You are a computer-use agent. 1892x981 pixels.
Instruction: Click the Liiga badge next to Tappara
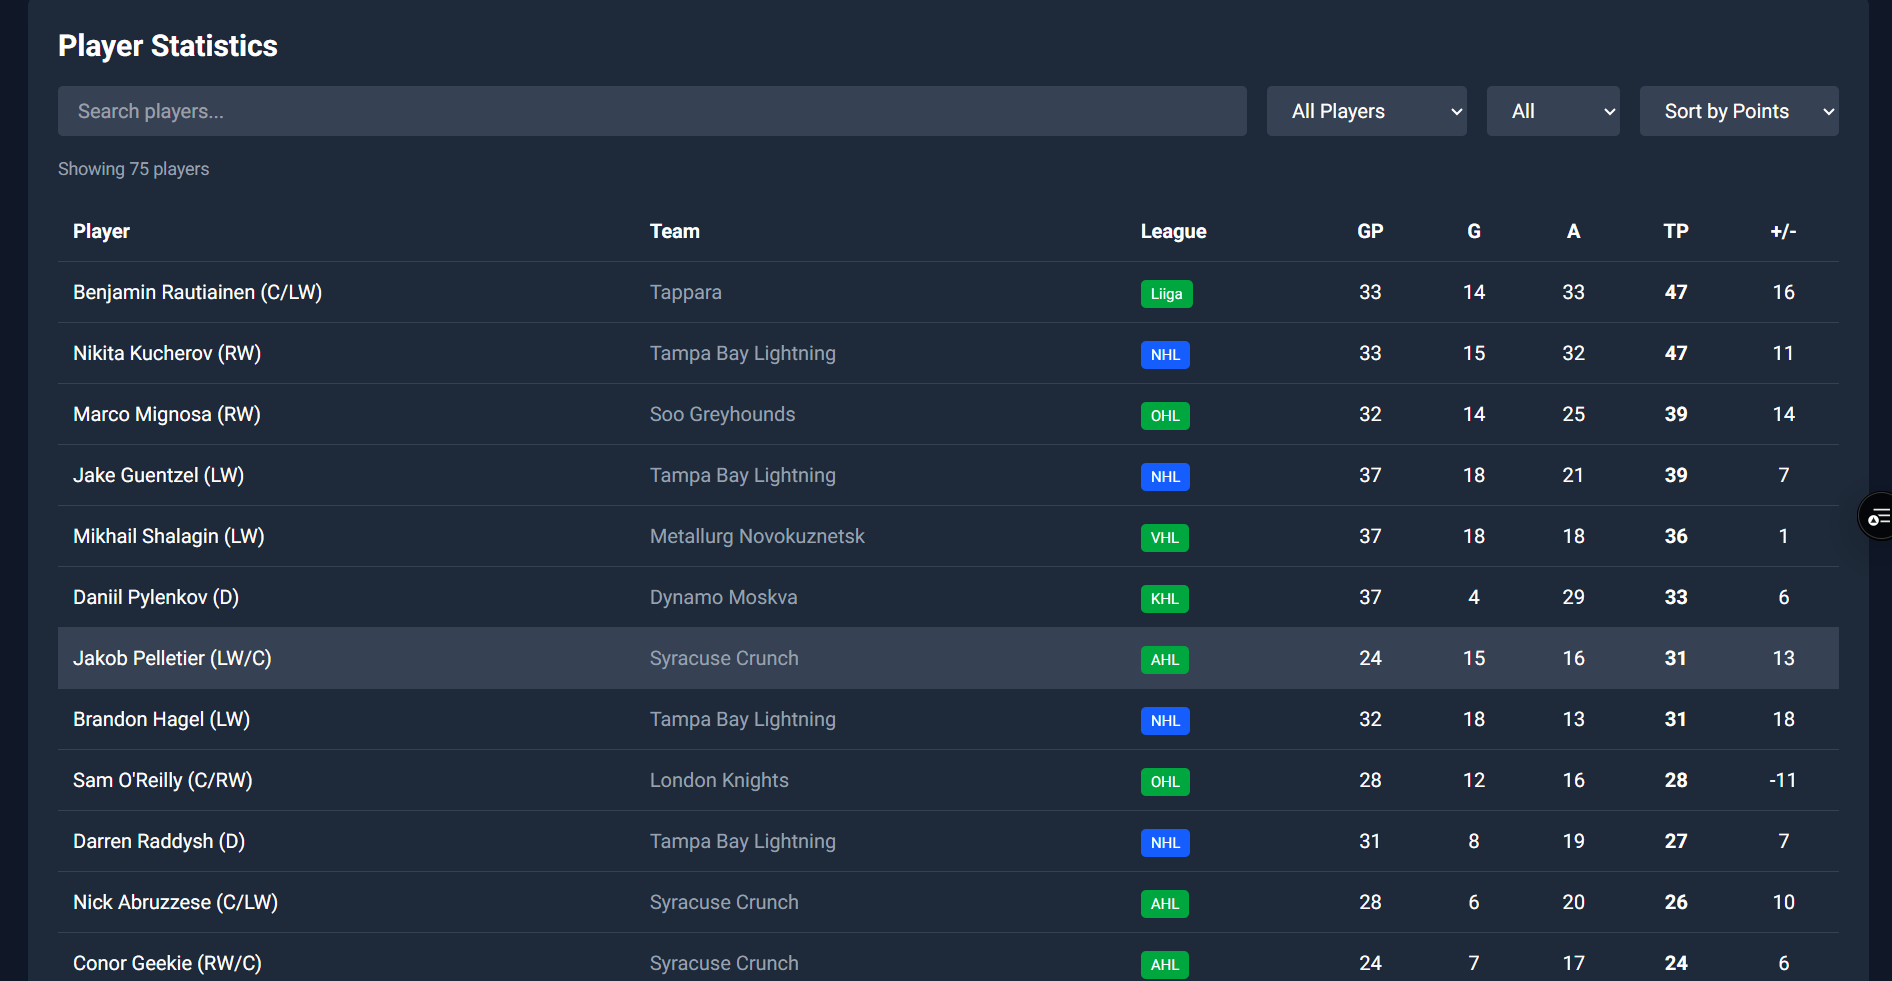coord(1165,293)
